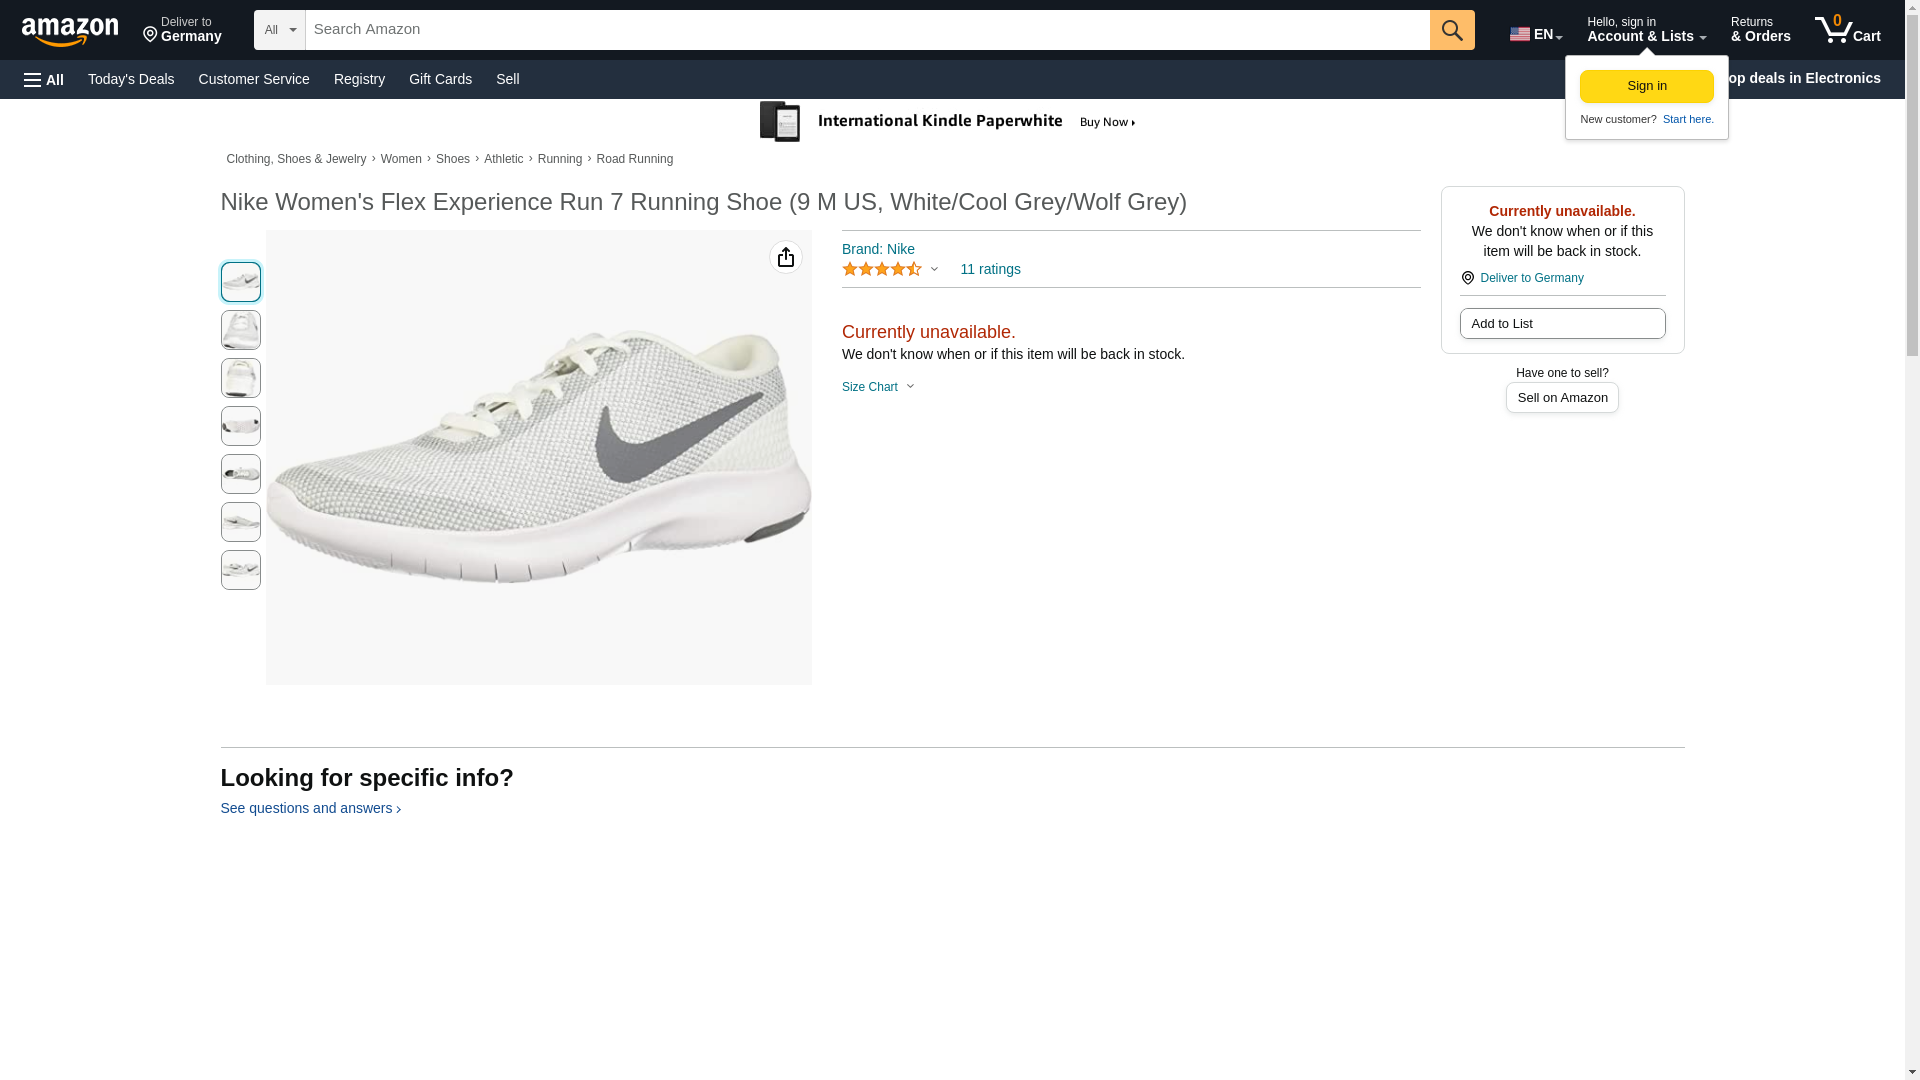The height and width of the screenshot is (1080, 1920).
Task: Open the Gift Cards page
Action: 440,79
